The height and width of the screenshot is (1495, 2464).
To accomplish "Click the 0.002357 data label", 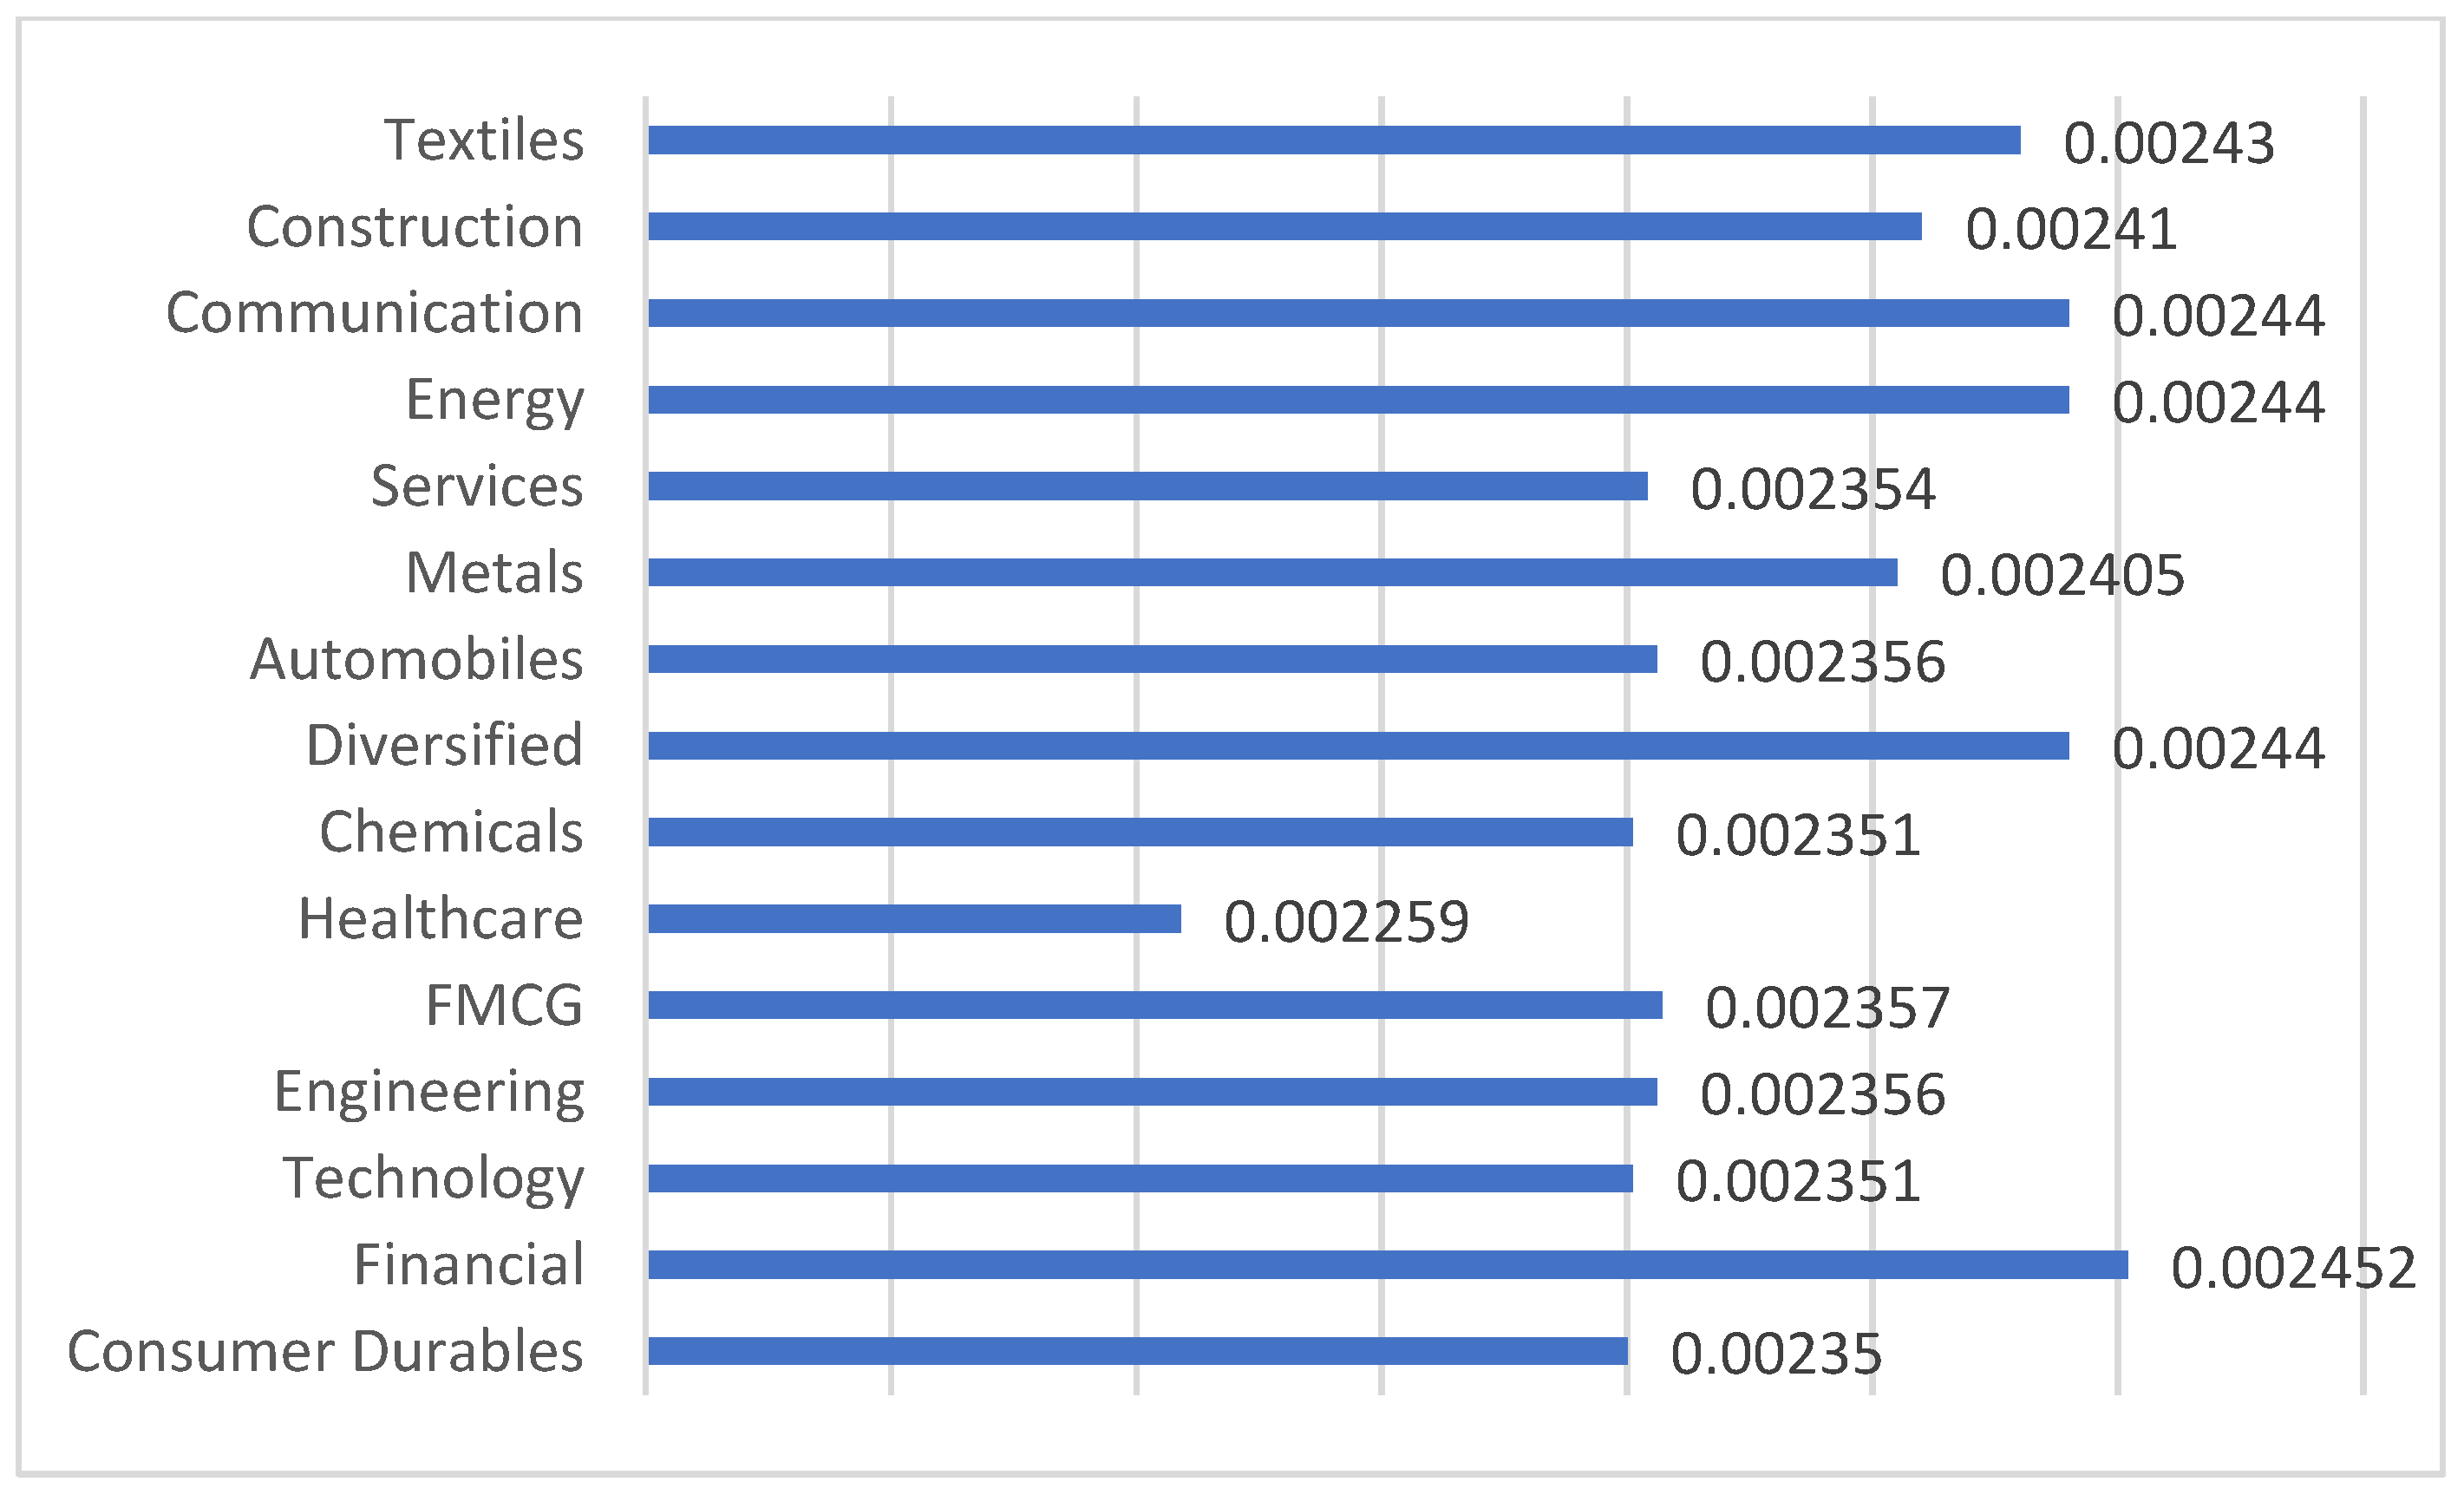I will tap(1827, 1008).
